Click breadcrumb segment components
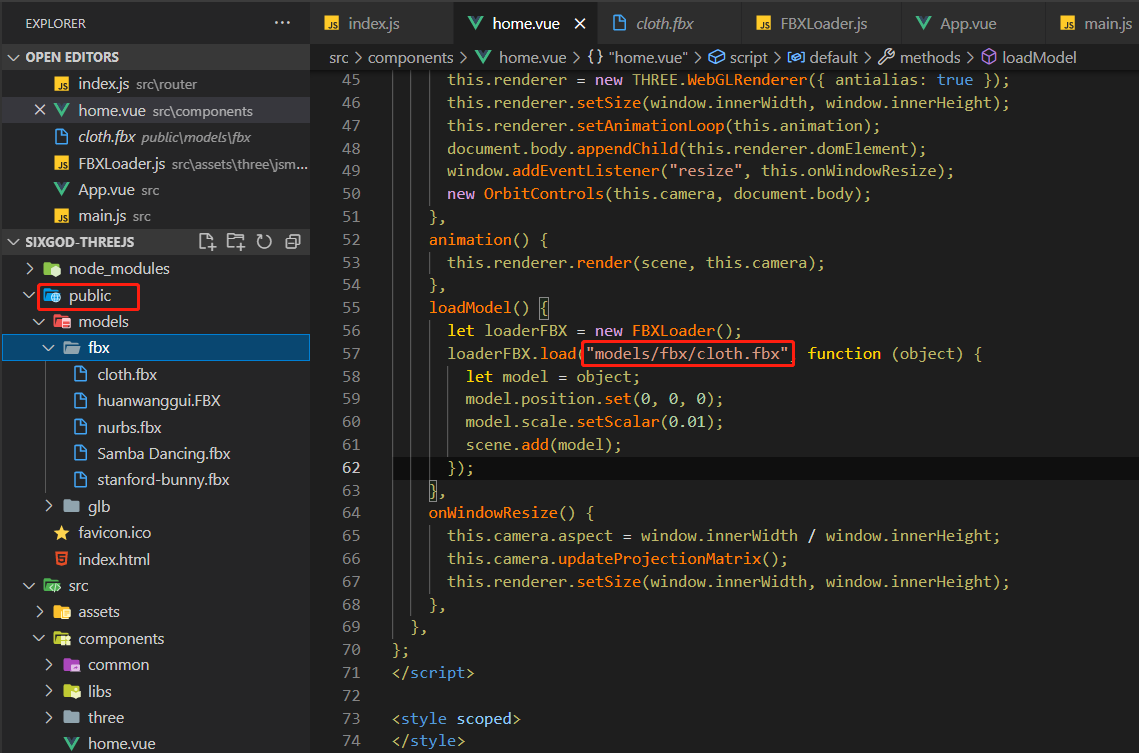 (410, 57)
